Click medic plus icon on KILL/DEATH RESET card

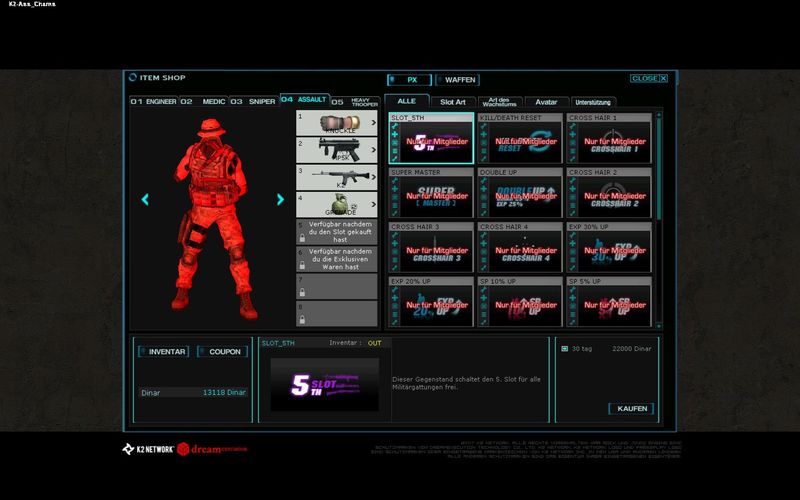[484, 135]
